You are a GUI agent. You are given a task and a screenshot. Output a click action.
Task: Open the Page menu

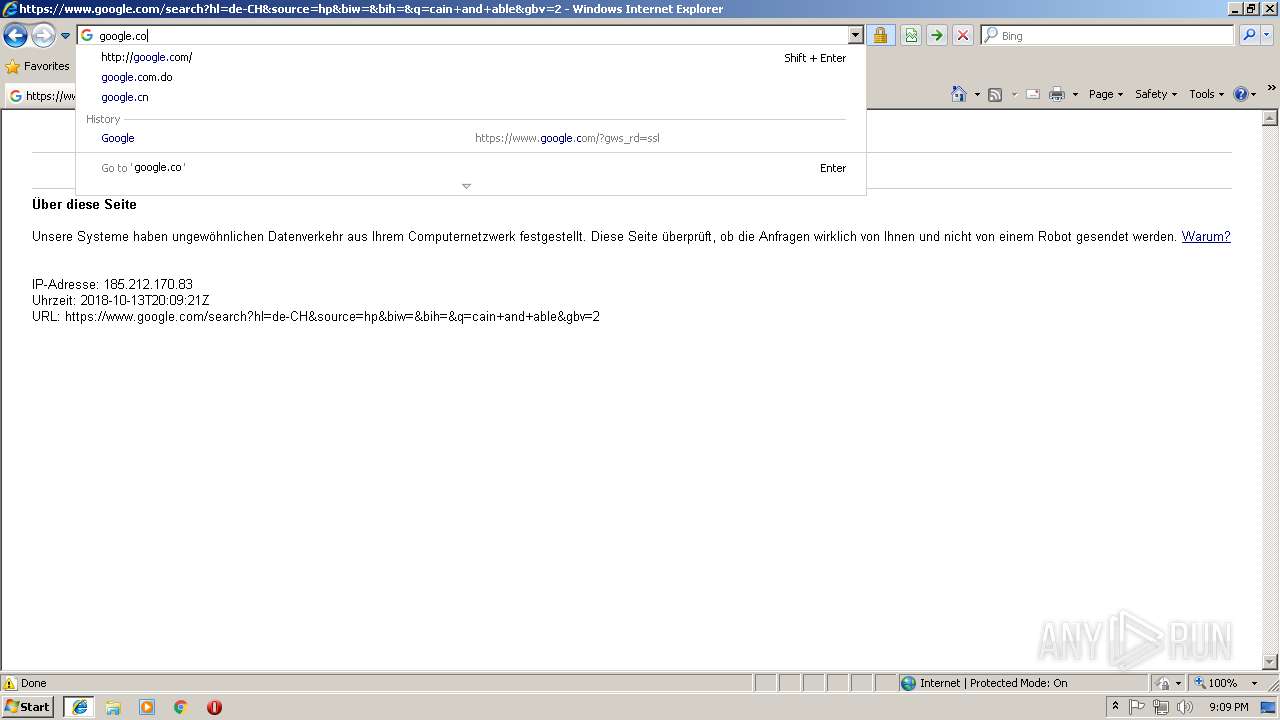click(1106, 94)
